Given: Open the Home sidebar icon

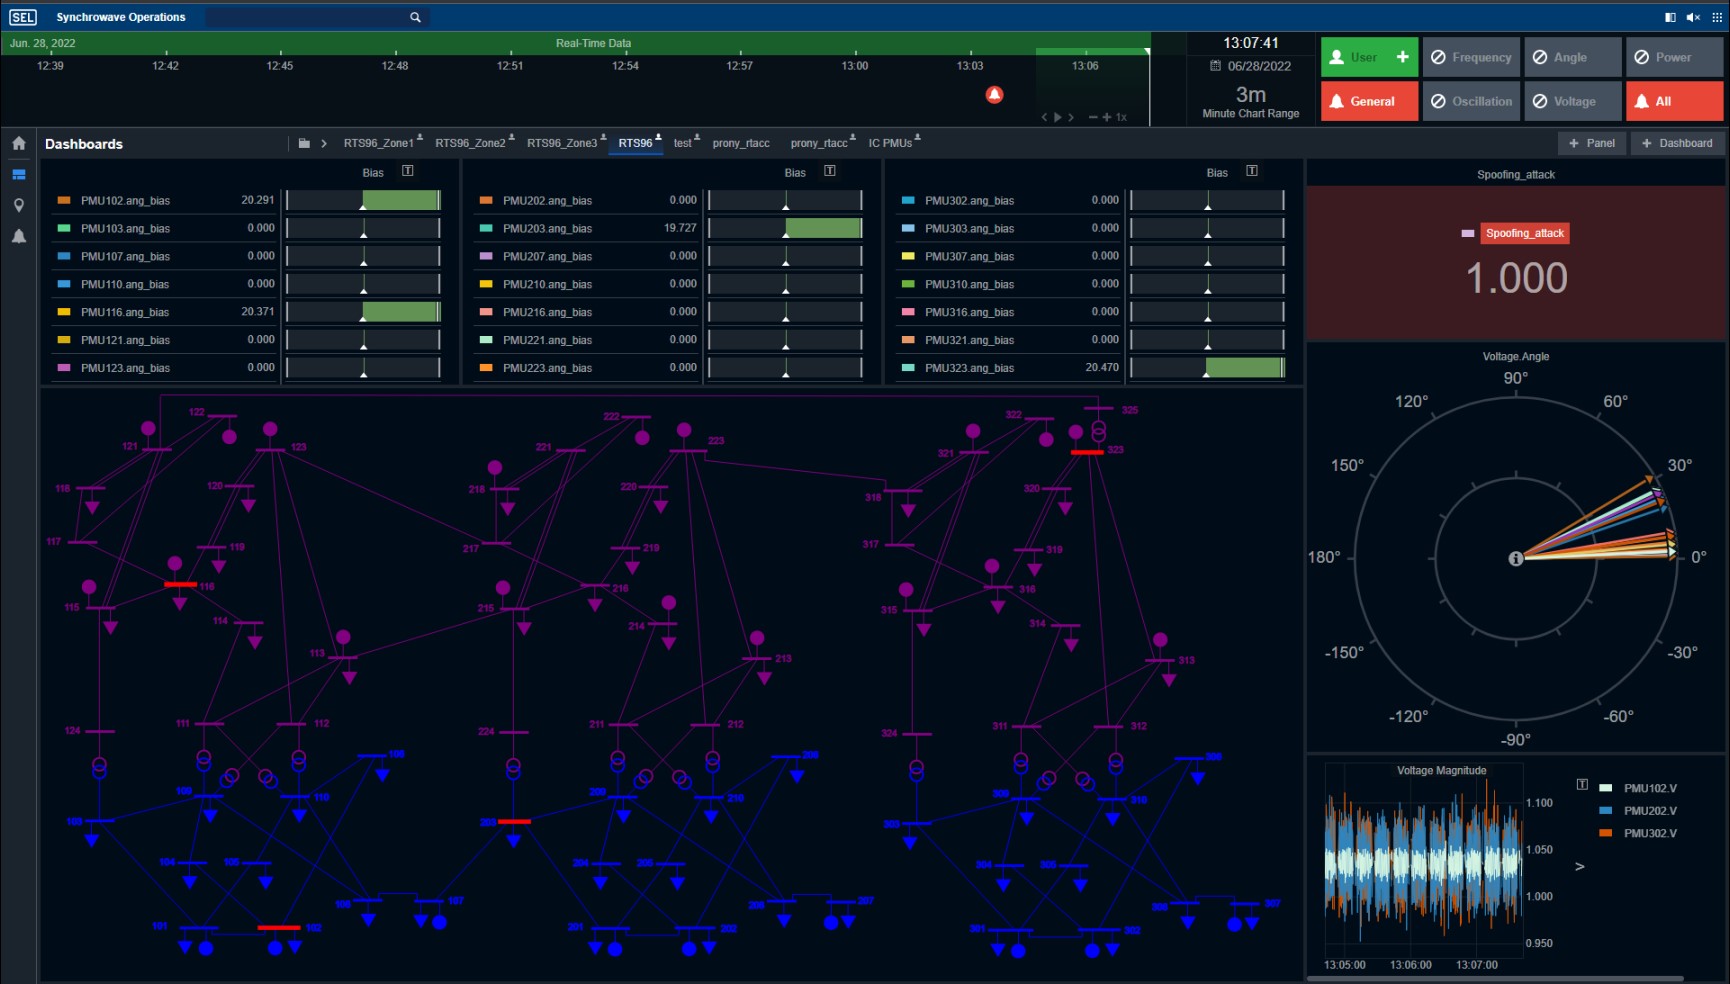Looking at the screenshot, I should (19, 143).
